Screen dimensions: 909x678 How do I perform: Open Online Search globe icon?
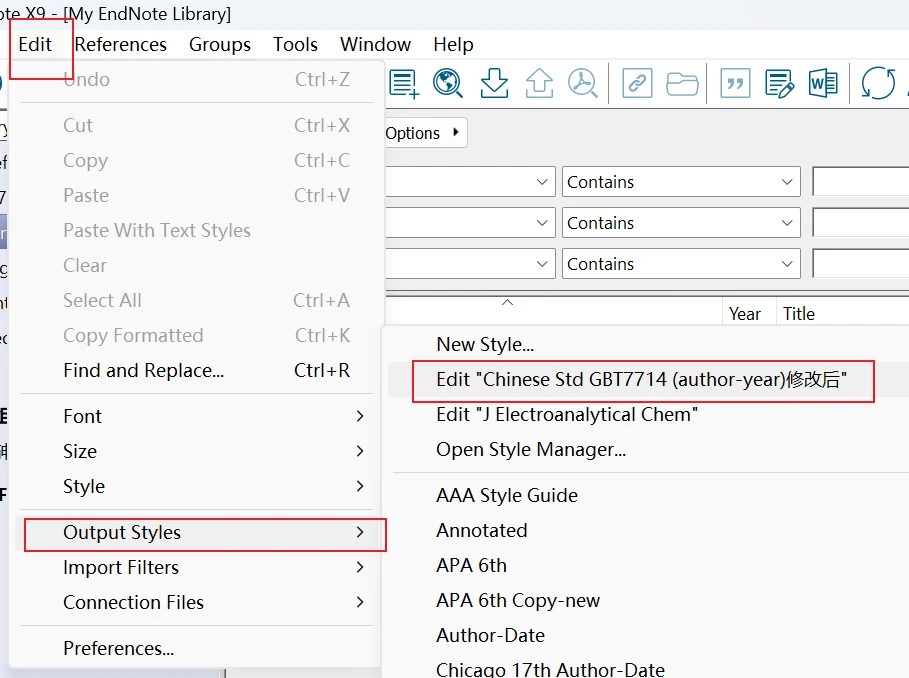(448, 83)
